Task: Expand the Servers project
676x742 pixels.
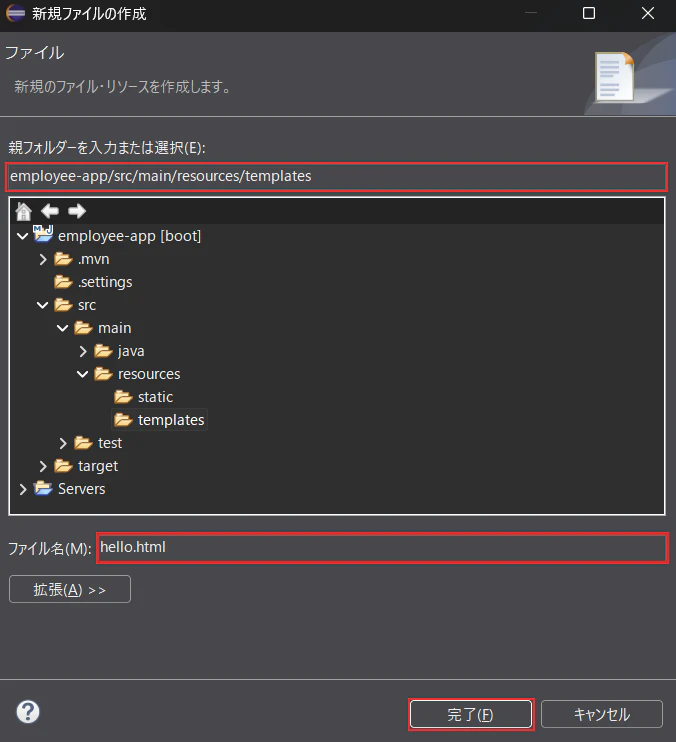Action: pyautogui.click(x=23, y=489)
